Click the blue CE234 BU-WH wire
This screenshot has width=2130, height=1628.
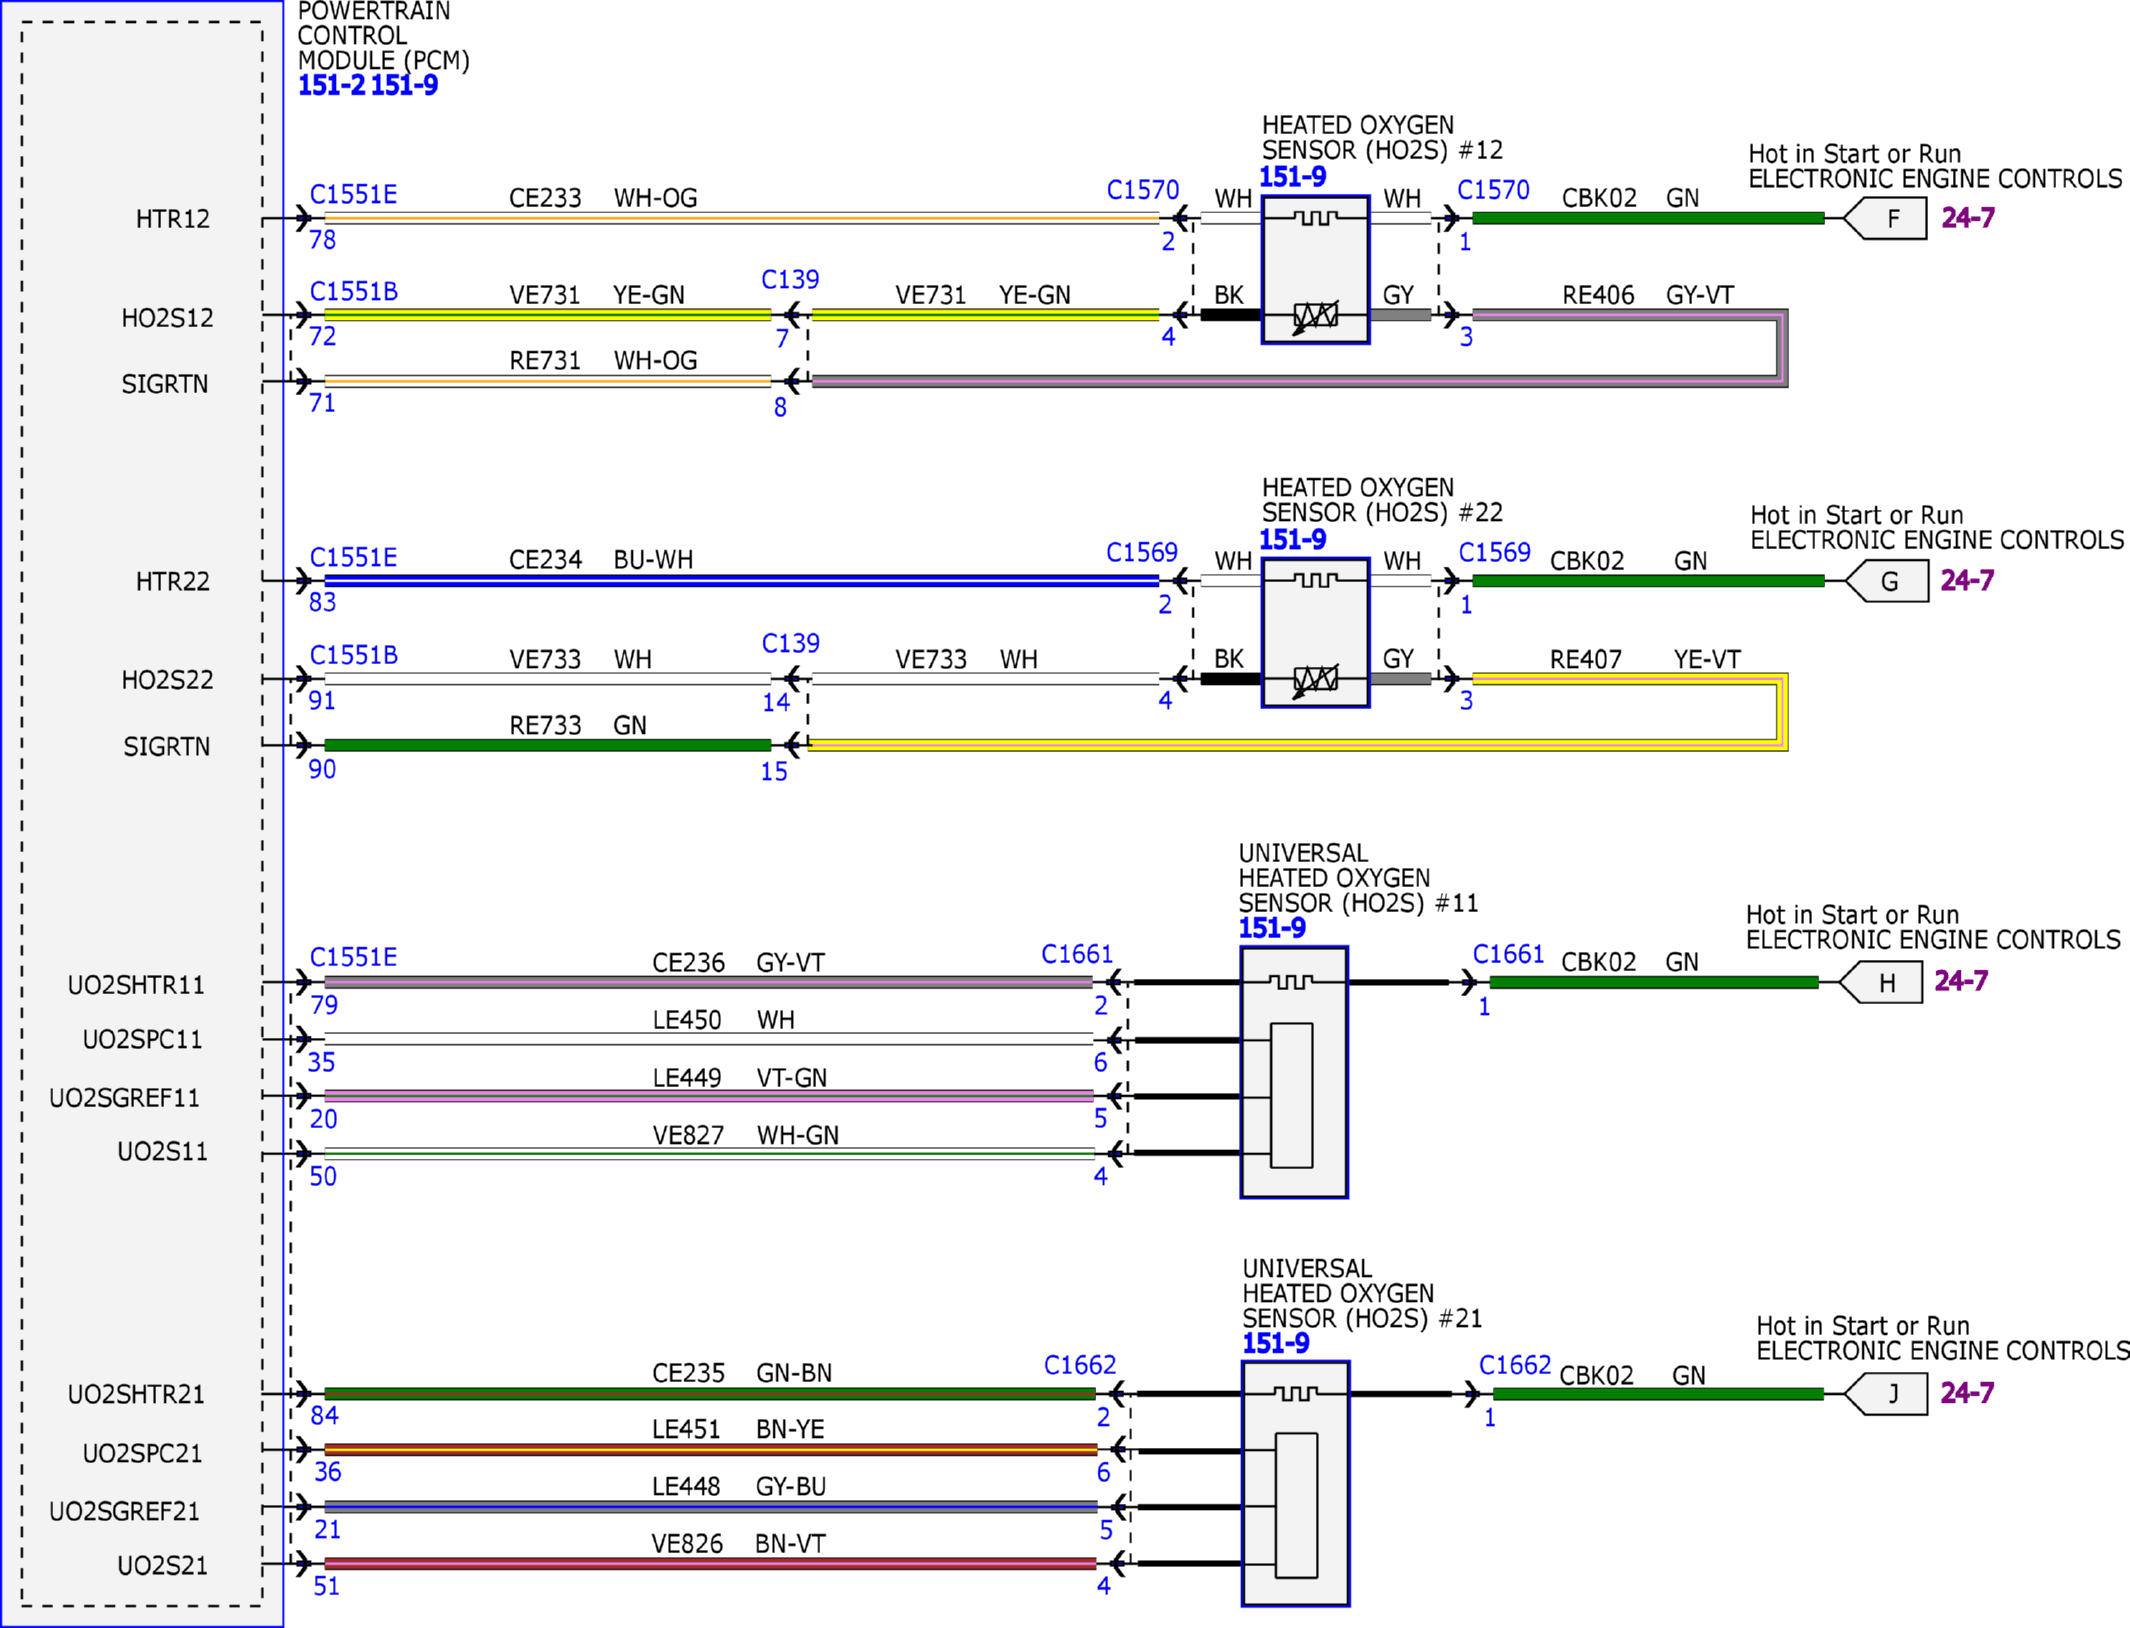pos(742,581)
